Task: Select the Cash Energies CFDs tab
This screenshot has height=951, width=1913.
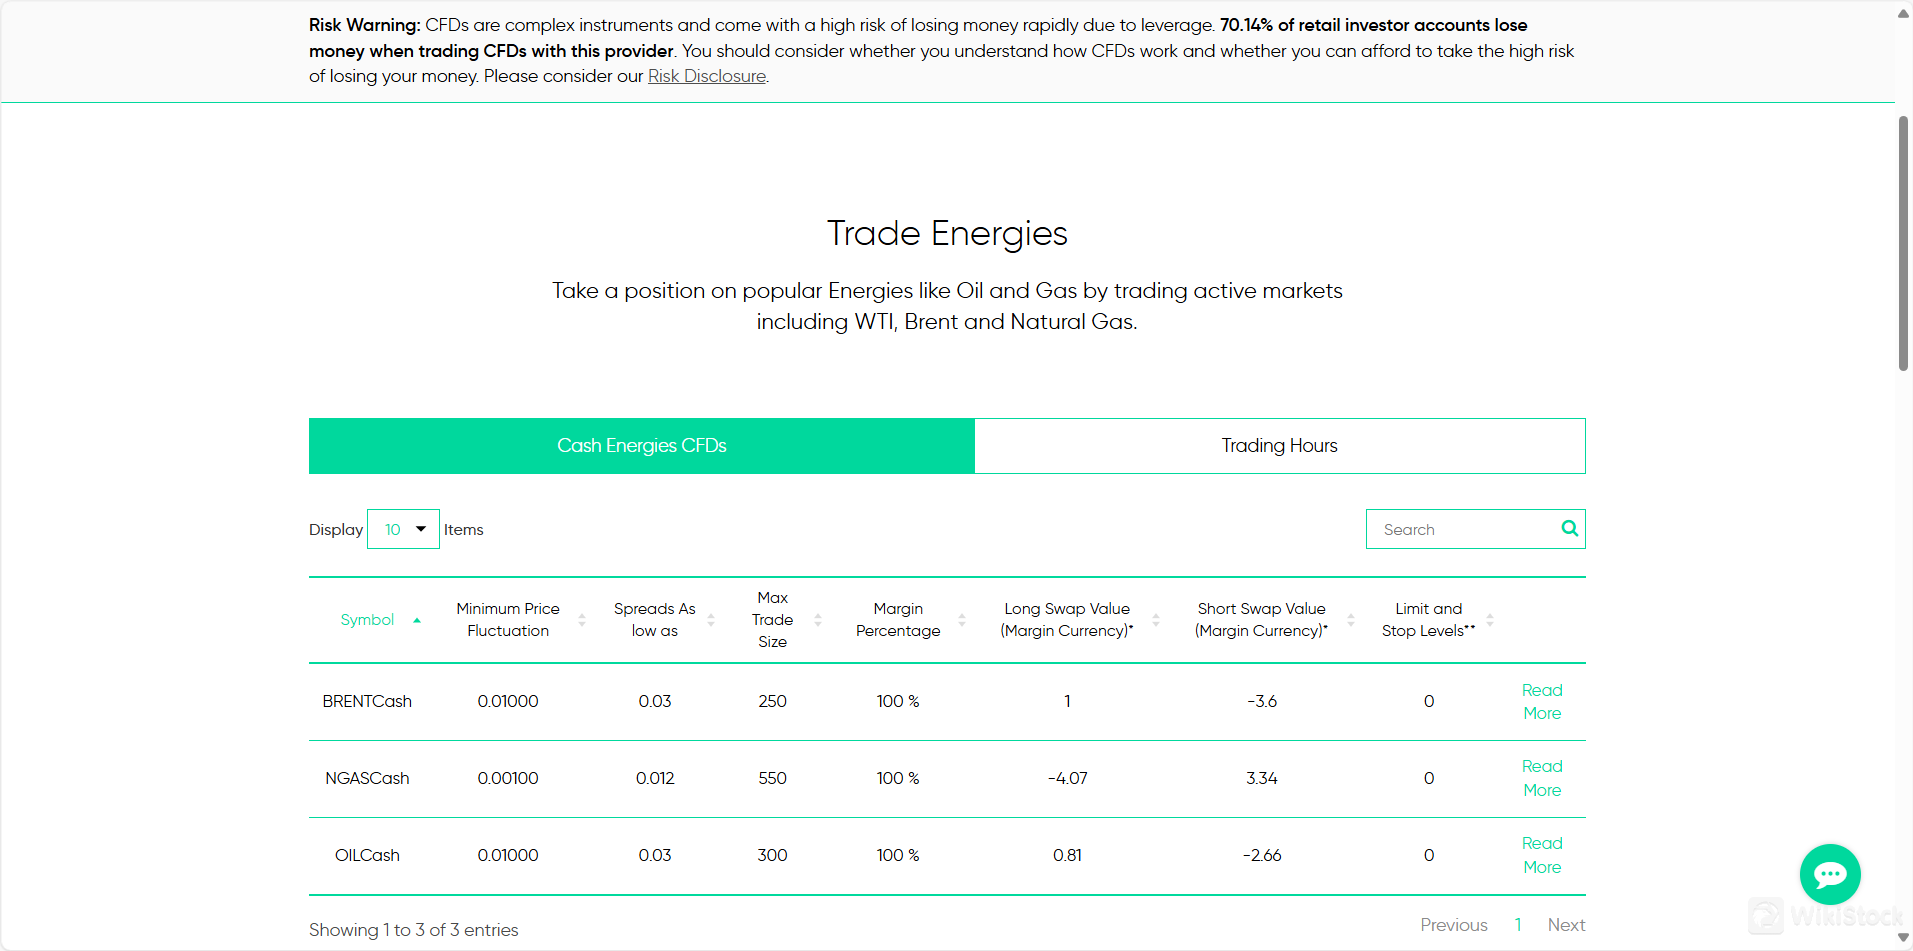Action: point(641,446)
